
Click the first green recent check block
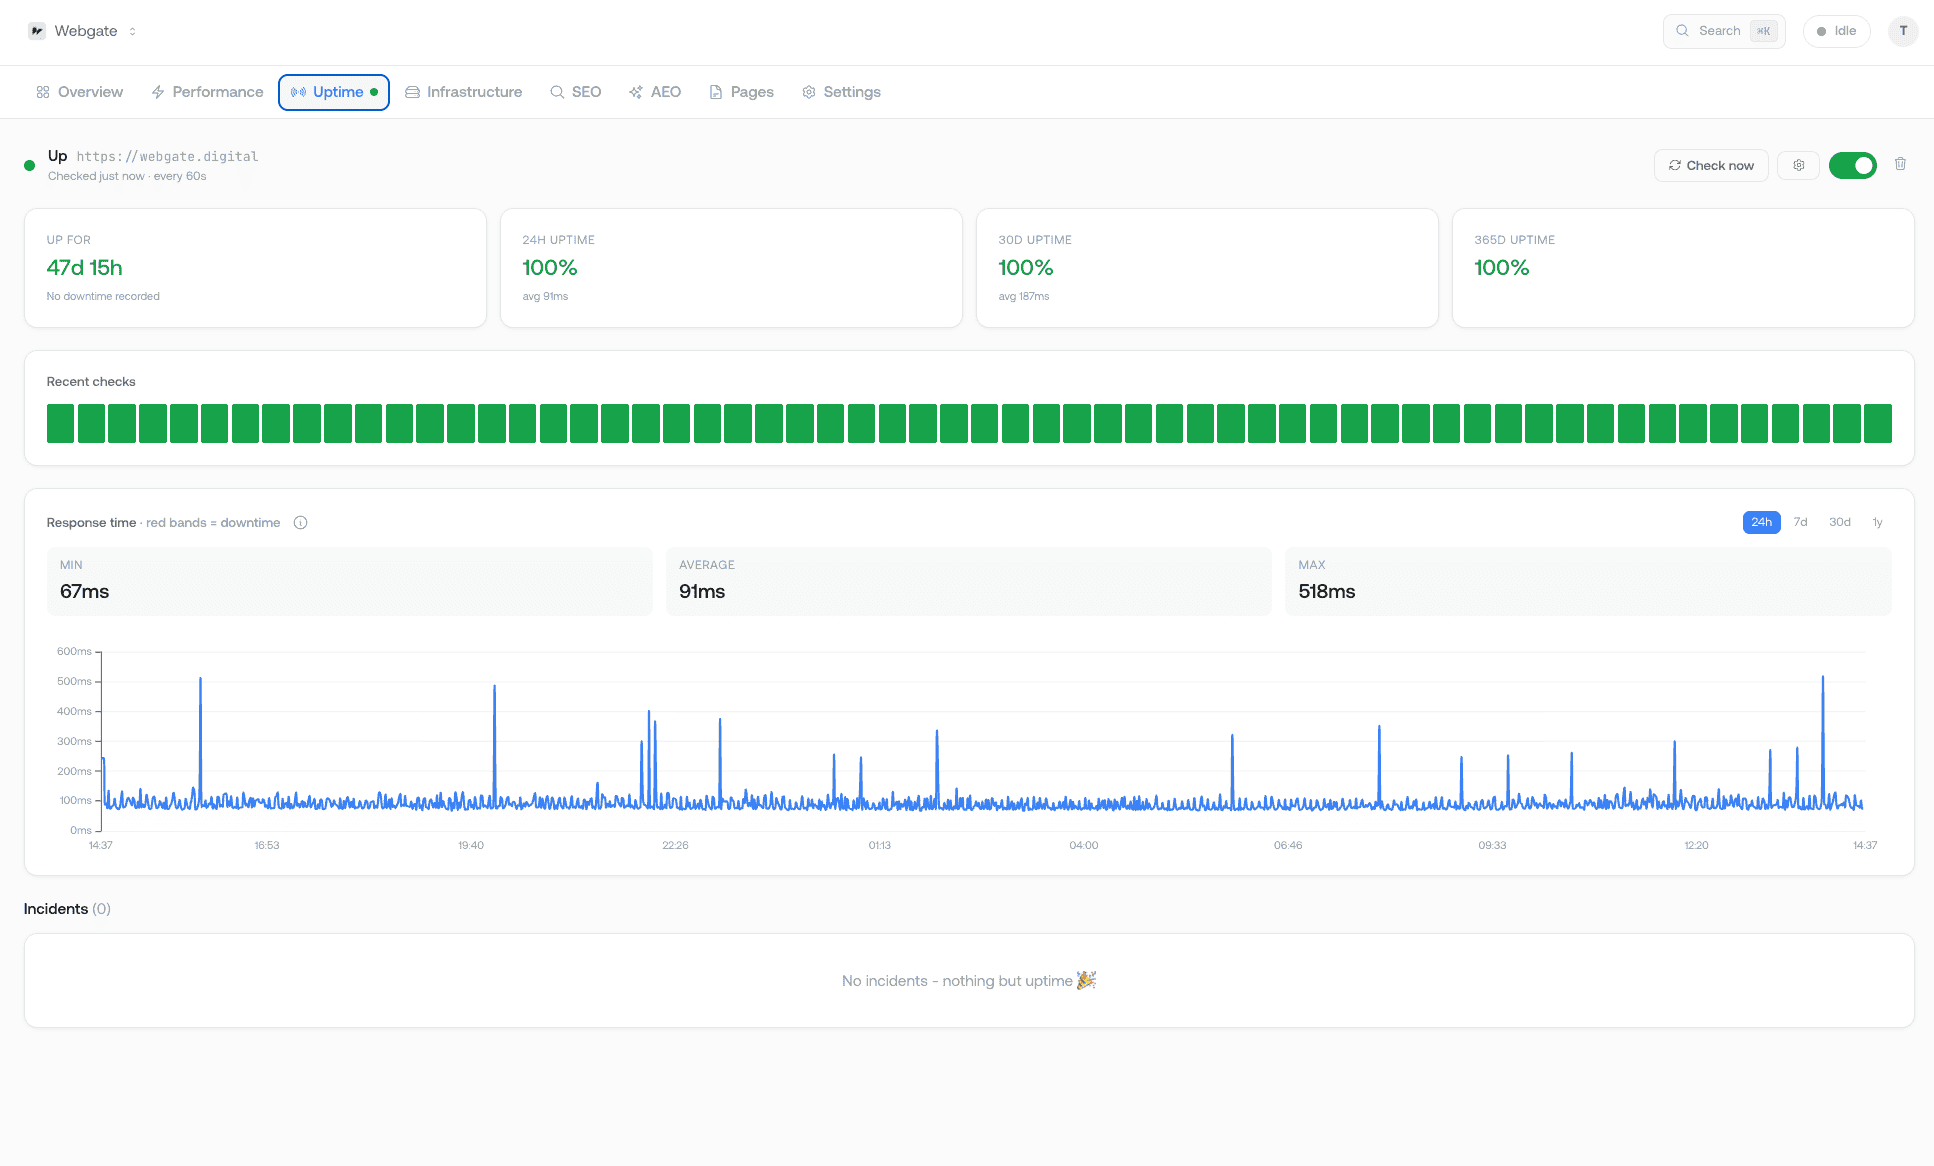pos(60,423)
